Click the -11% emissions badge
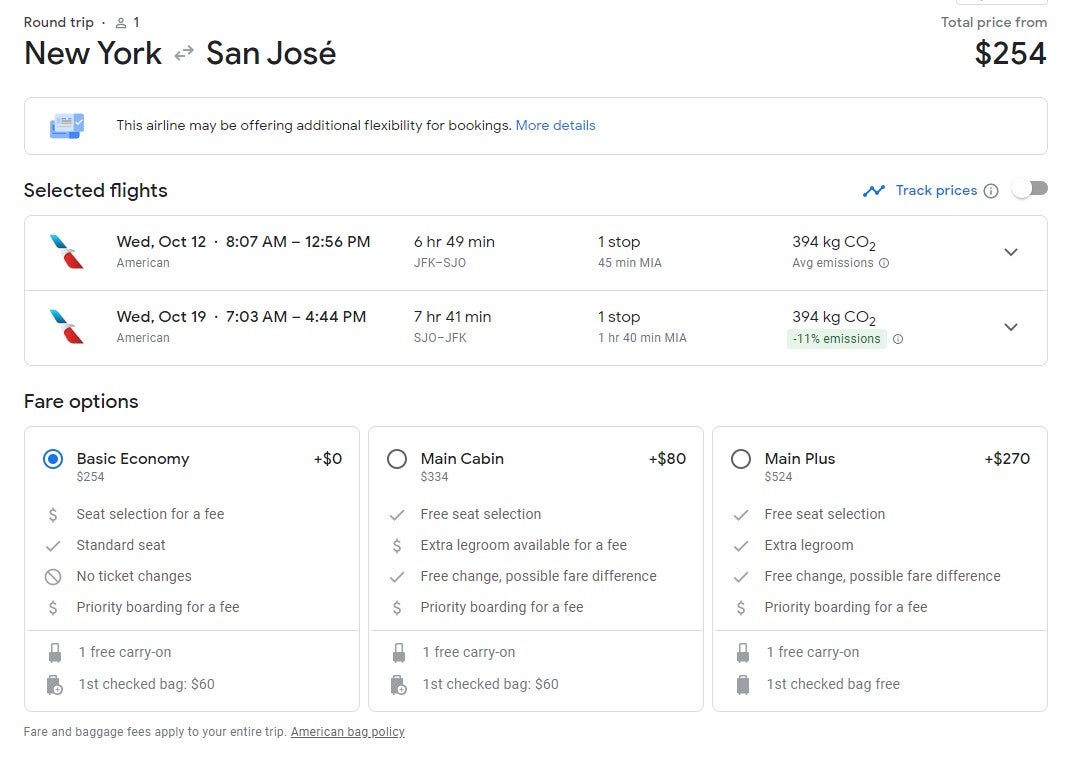Screen dimensions: 1068x757 coord(836,339)
